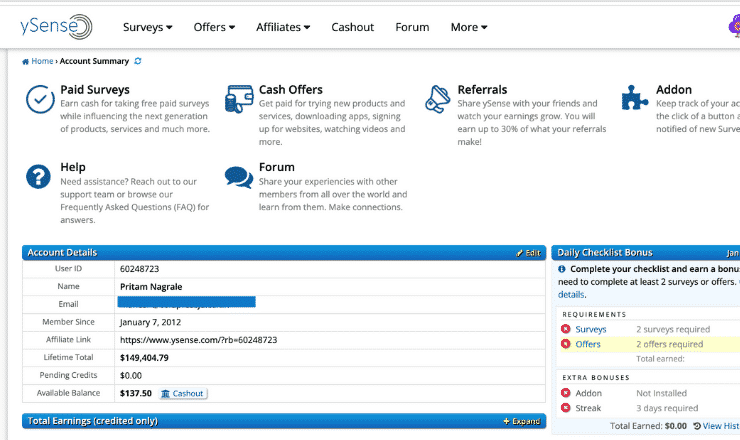Expand the More dropdown menu
The width and height of the screenshot is (740, 440).
[469, 27]
